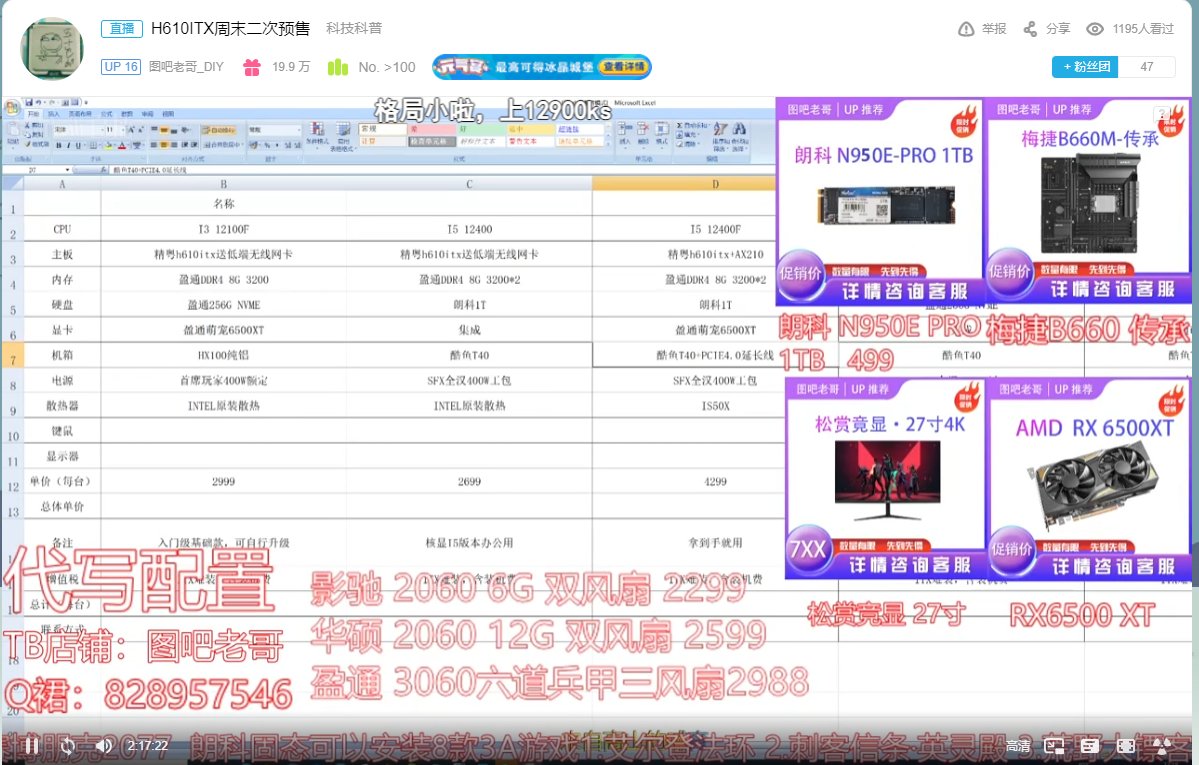The height and width of the screenshot is (765, 1199).
Task: Click the UP 16 level badge
Action: coord(121,67)
